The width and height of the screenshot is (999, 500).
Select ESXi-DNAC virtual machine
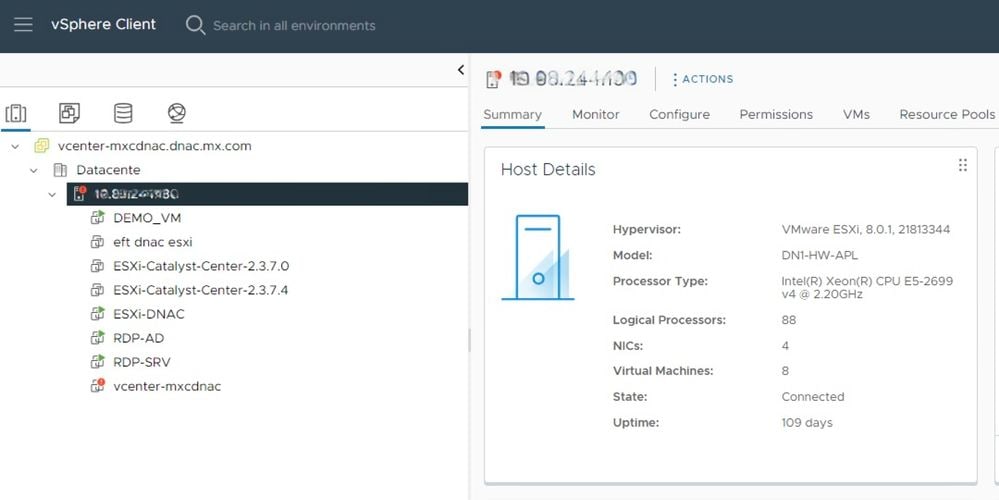pos(149,314)
